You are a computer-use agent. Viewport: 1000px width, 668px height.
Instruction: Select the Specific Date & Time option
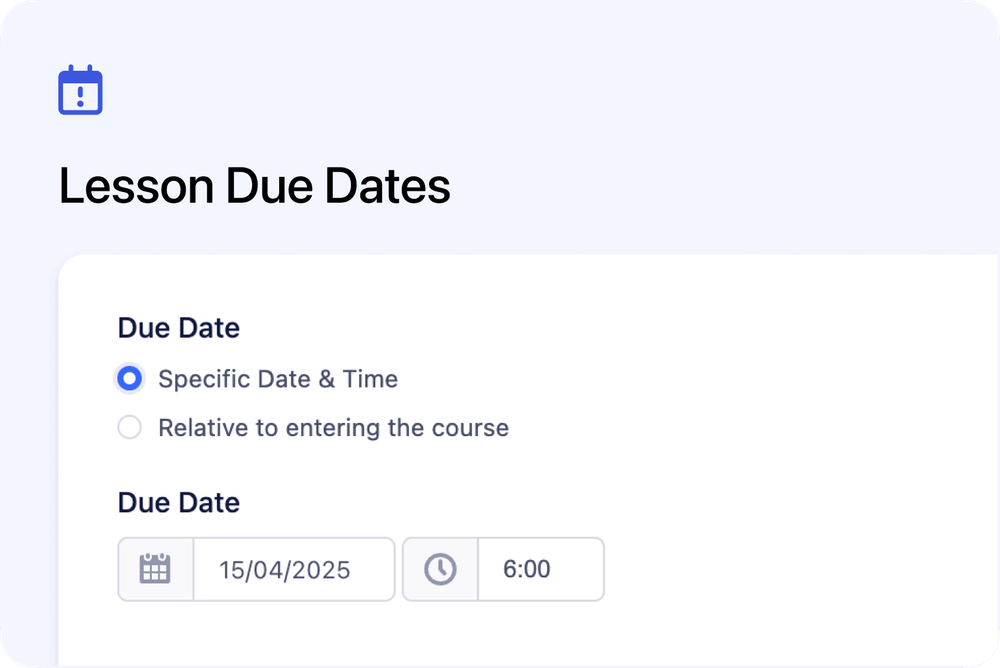tap(130, 378)
